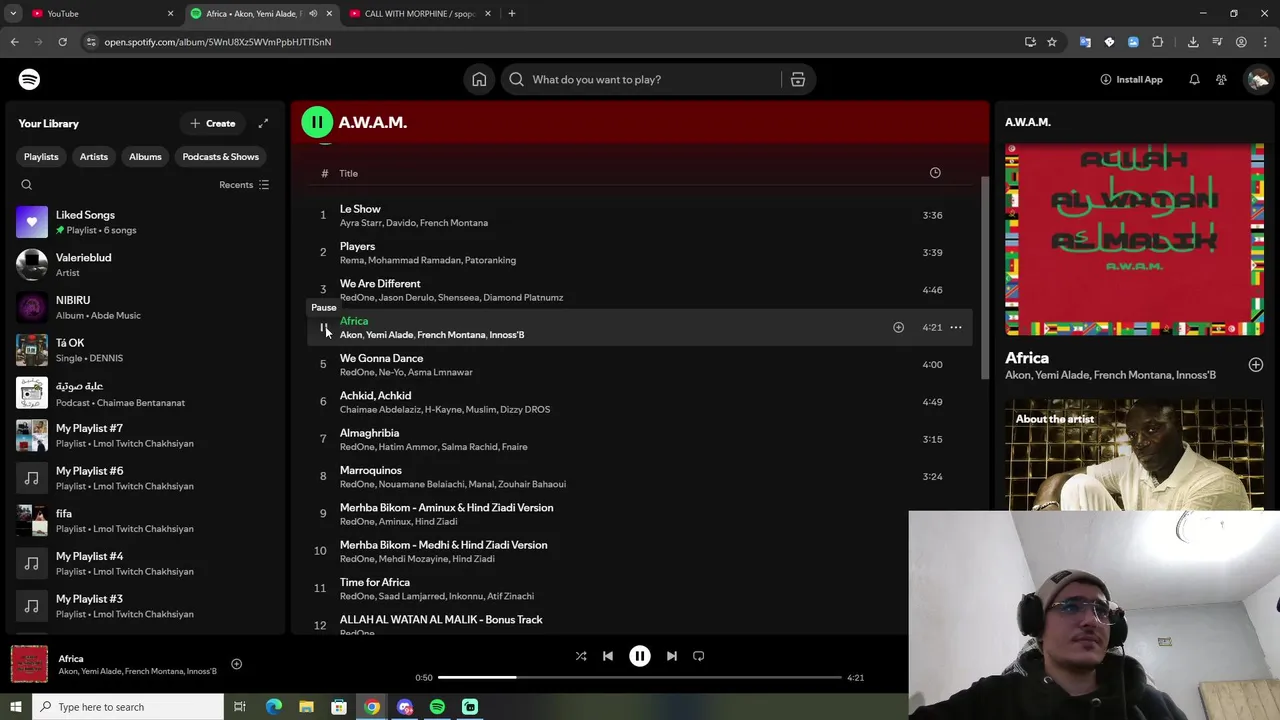
Task: Open My Playlist #3
Action: pyautogui.click(x=143, y=606)
